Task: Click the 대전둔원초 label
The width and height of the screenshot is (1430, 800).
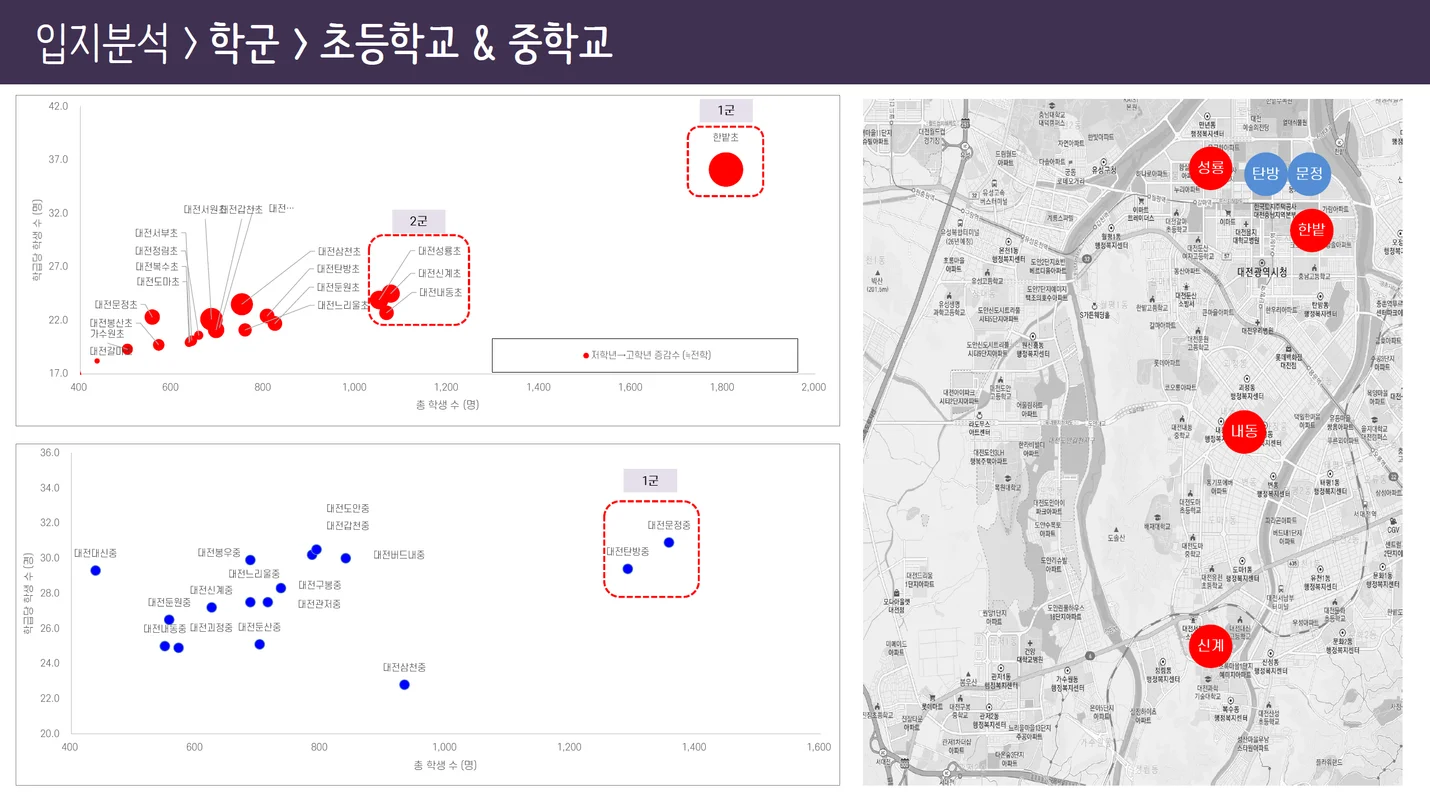Action: [x=338, y=286]
